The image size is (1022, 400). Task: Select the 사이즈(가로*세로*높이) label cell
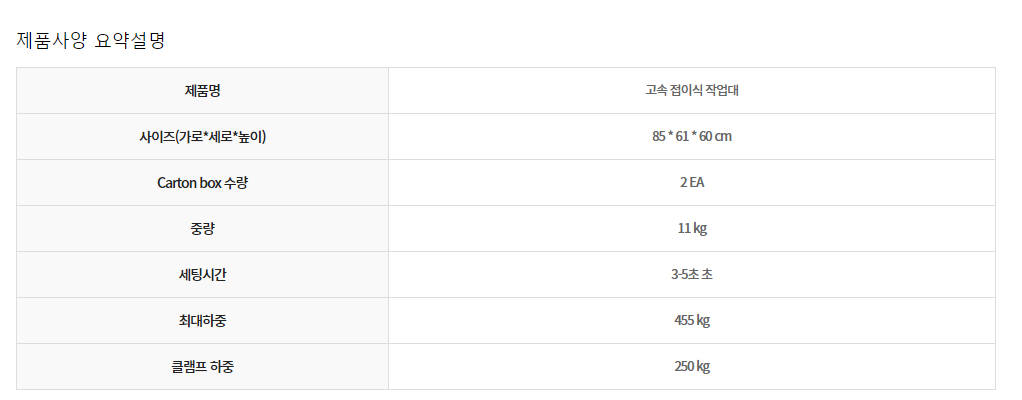203,137
